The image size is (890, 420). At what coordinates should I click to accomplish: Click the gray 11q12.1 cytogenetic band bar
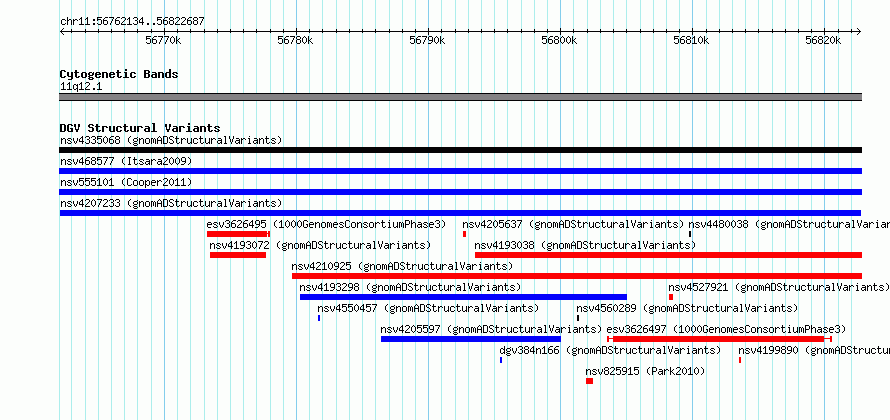click(x=460, y=97)
